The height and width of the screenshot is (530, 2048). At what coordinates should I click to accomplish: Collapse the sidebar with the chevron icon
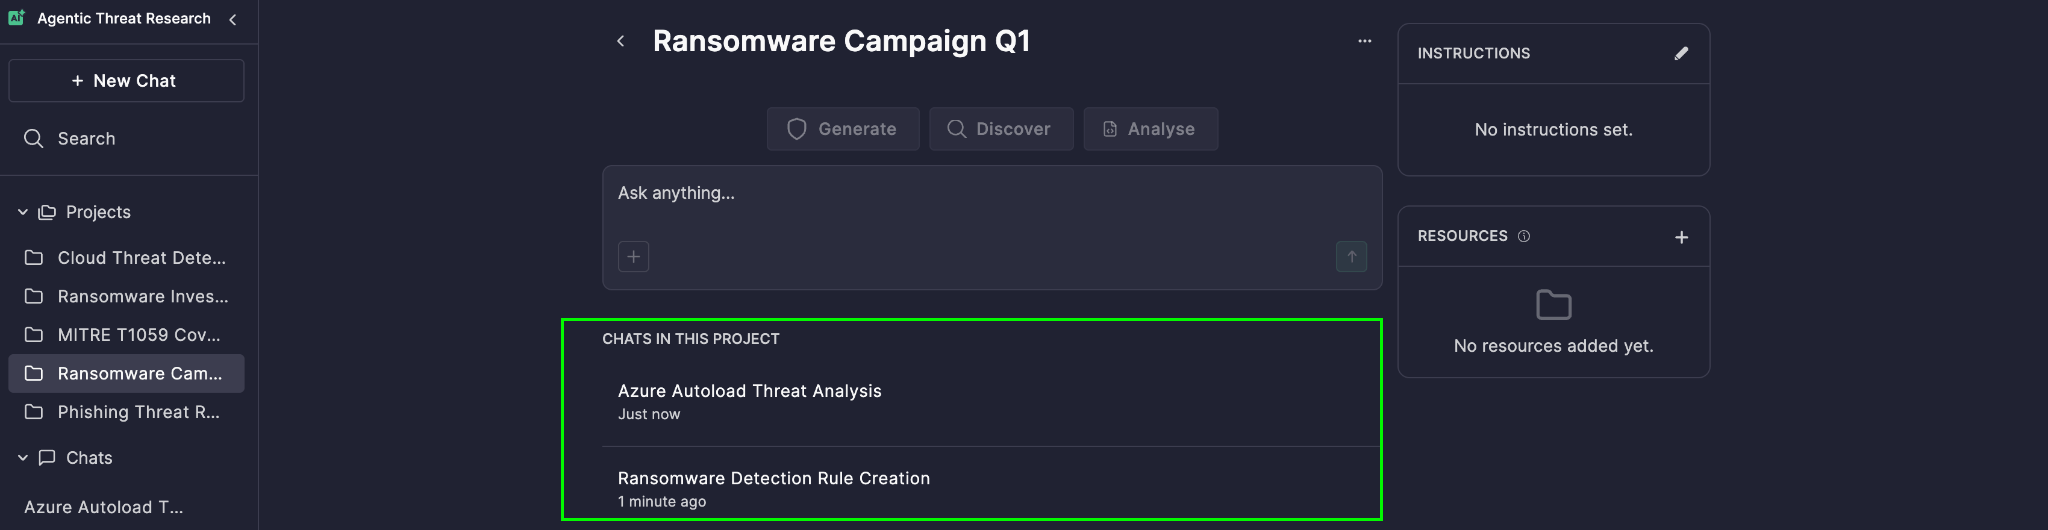(x=233, y=19)
